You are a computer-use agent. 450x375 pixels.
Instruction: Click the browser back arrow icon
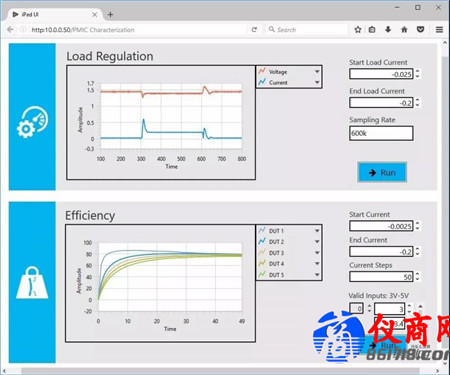(x=10, y=30)
